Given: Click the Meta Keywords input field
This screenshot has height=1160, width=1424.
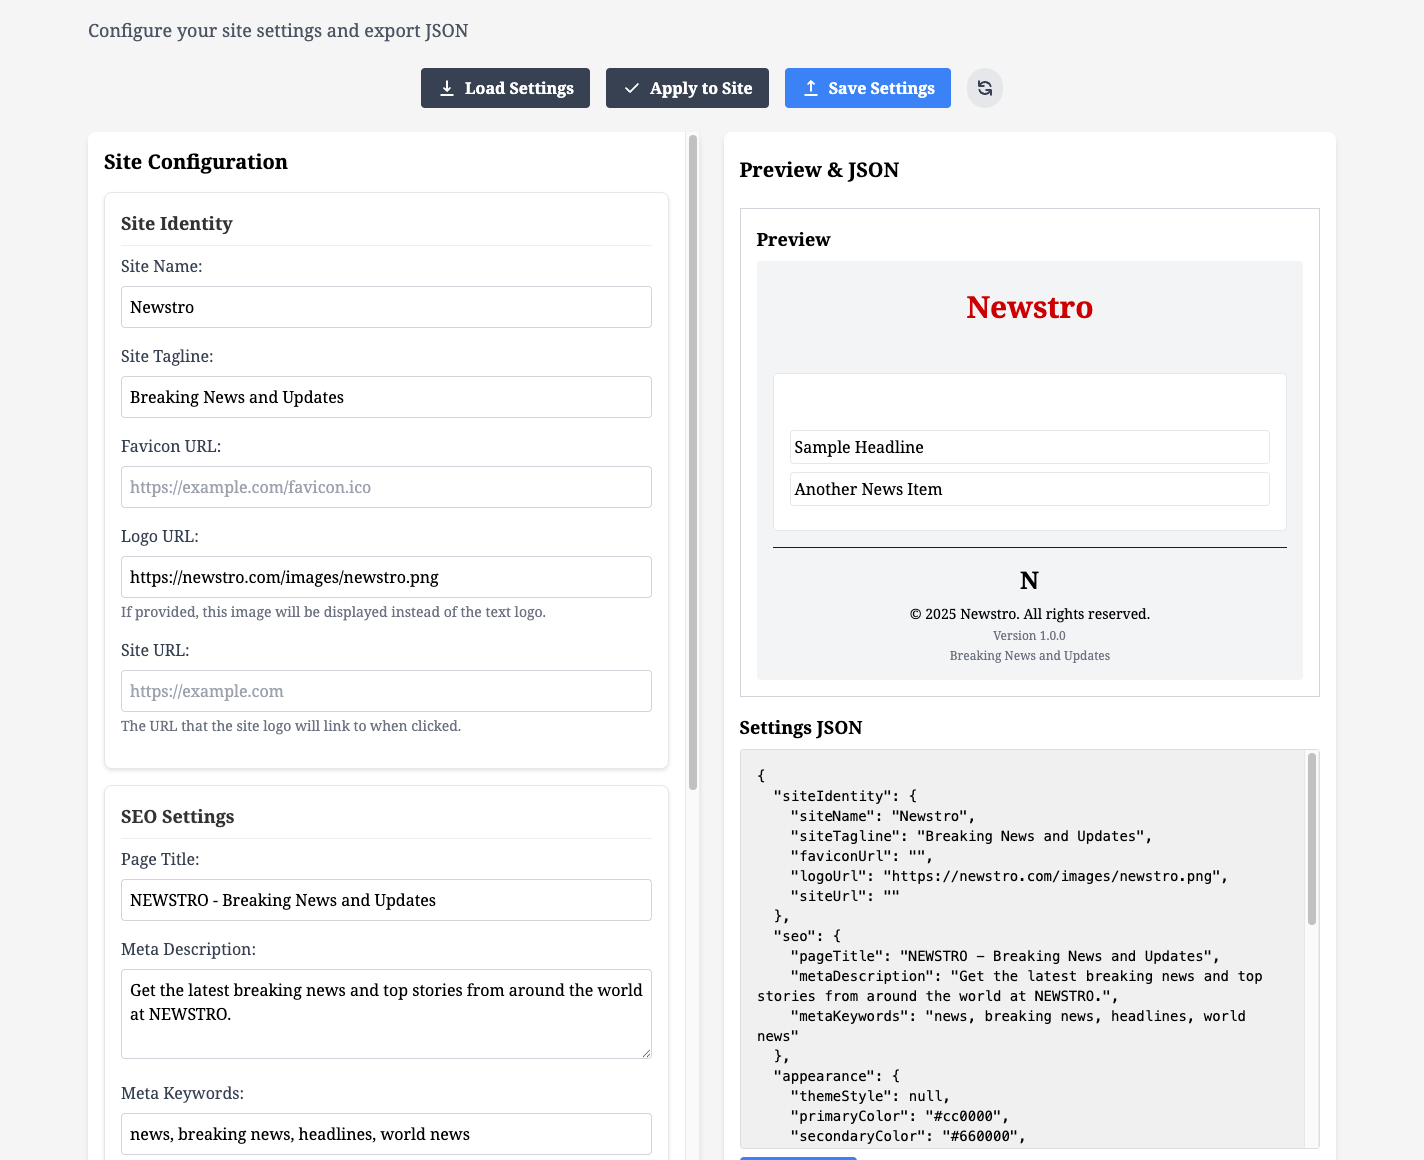Looking at the screenshot, I should pyautogui.click(x=386, y=1134).
